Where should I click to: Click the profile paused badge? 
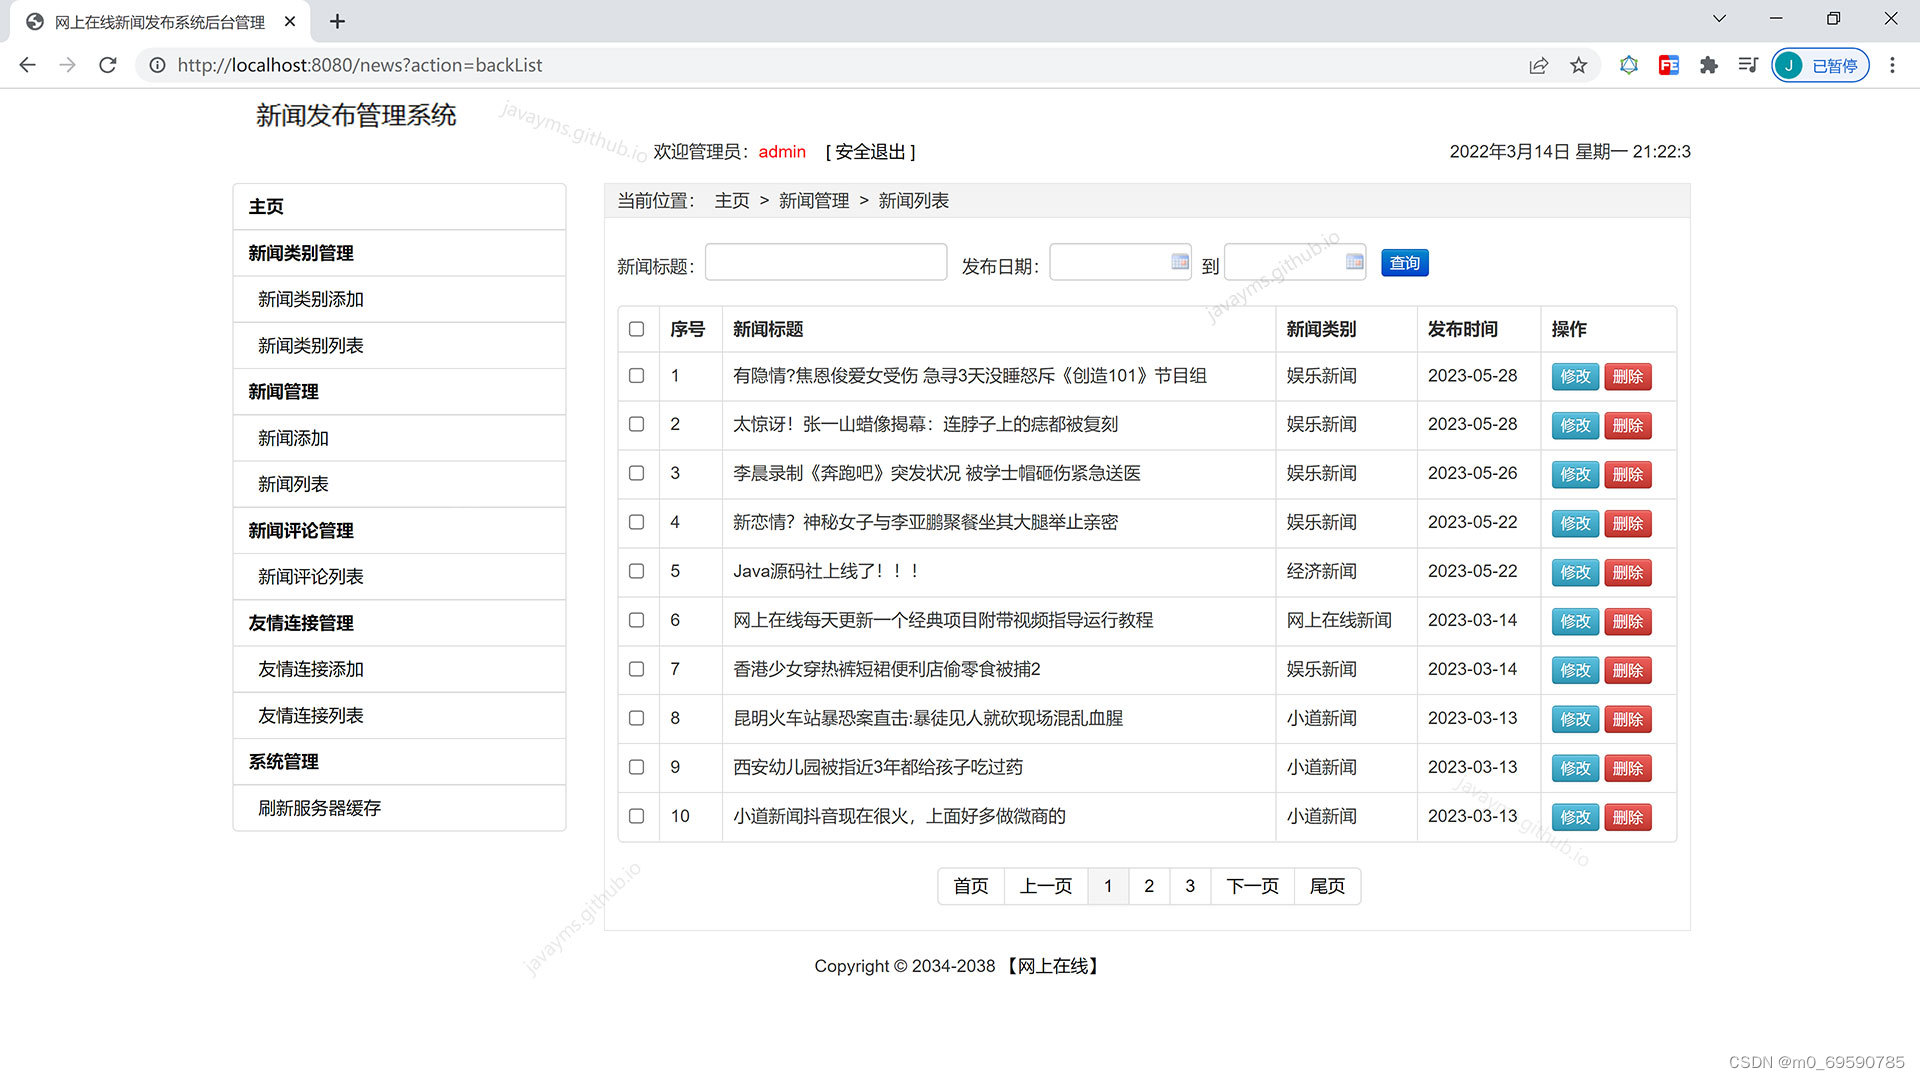click(1820, 65)
